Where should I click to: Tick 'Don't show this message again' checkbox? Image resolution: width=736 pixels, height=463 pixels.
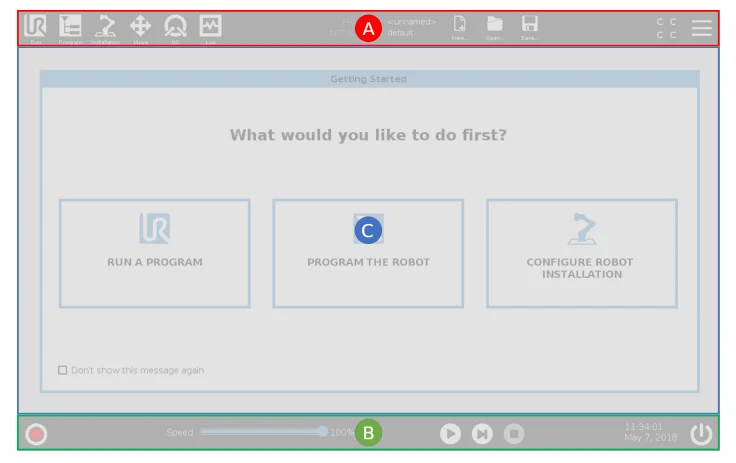(x=63, y=370)
